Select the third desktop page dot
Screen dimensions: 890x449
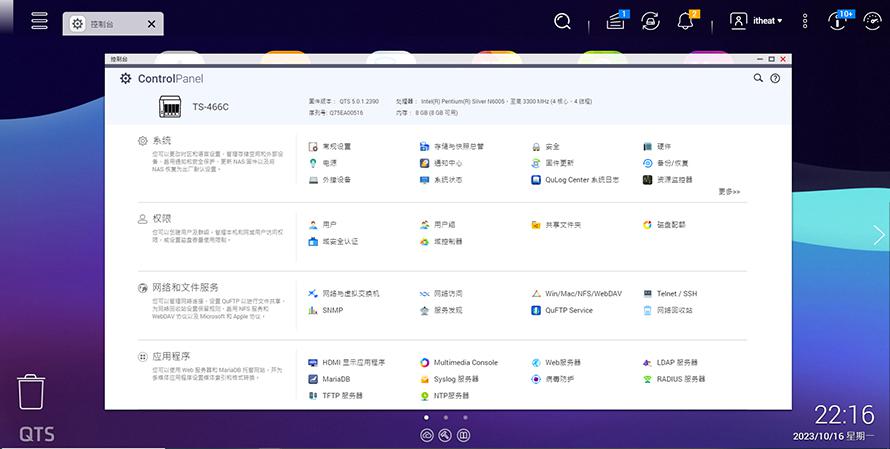pos(465,417)
